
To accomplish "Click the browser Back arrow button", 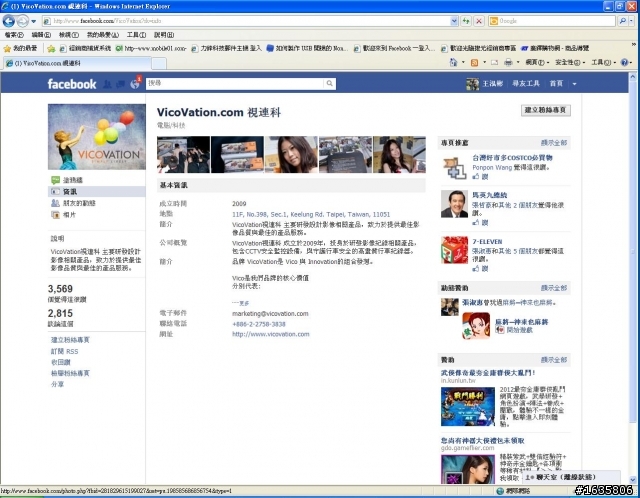I will 9,21.
